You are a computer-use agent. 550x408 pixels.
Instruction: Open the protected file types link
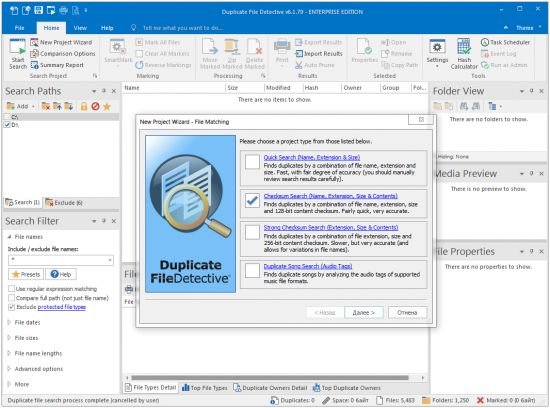coord(62,307)
